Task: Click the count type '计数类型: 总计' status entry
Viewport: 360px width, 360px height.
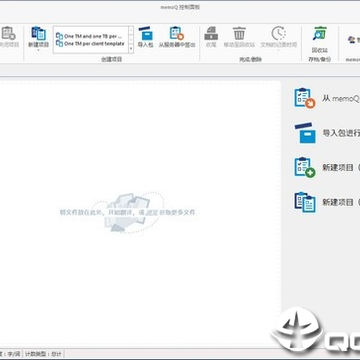Action: tap(43, 354)
